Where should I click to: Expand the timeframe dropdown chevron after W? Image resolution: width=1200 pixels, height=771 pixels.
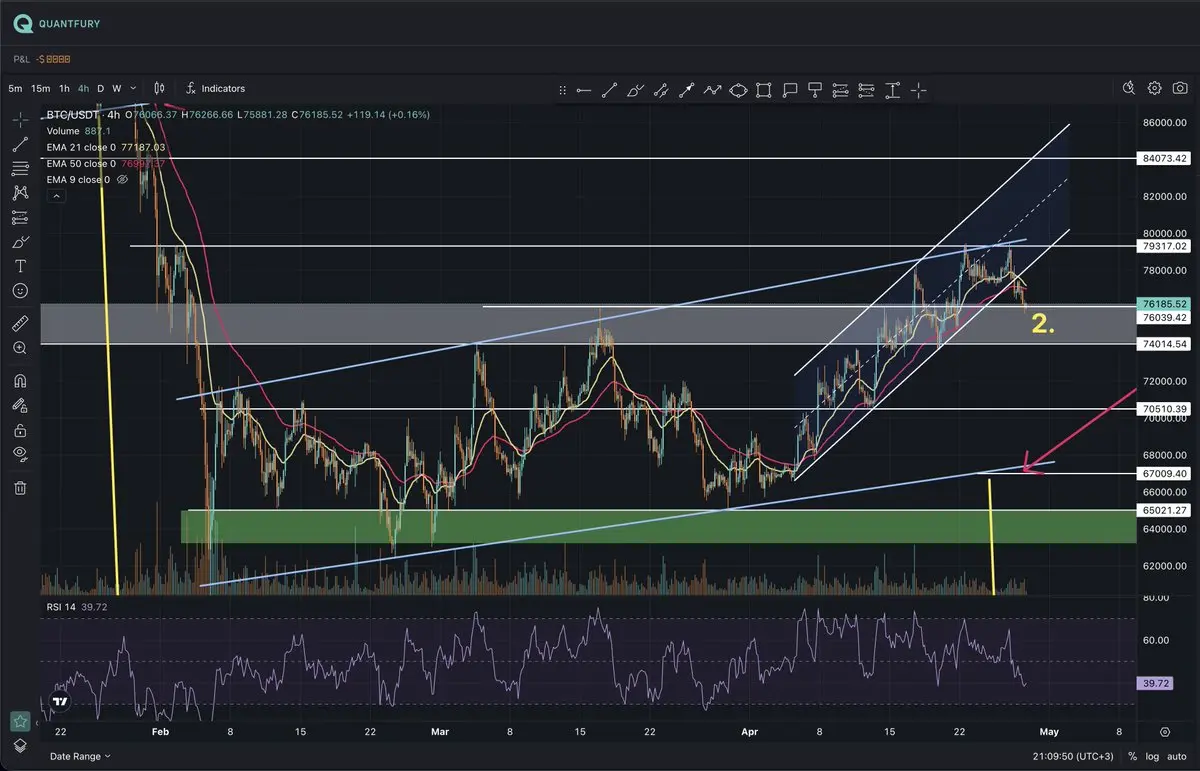click(x=135, y=88)
